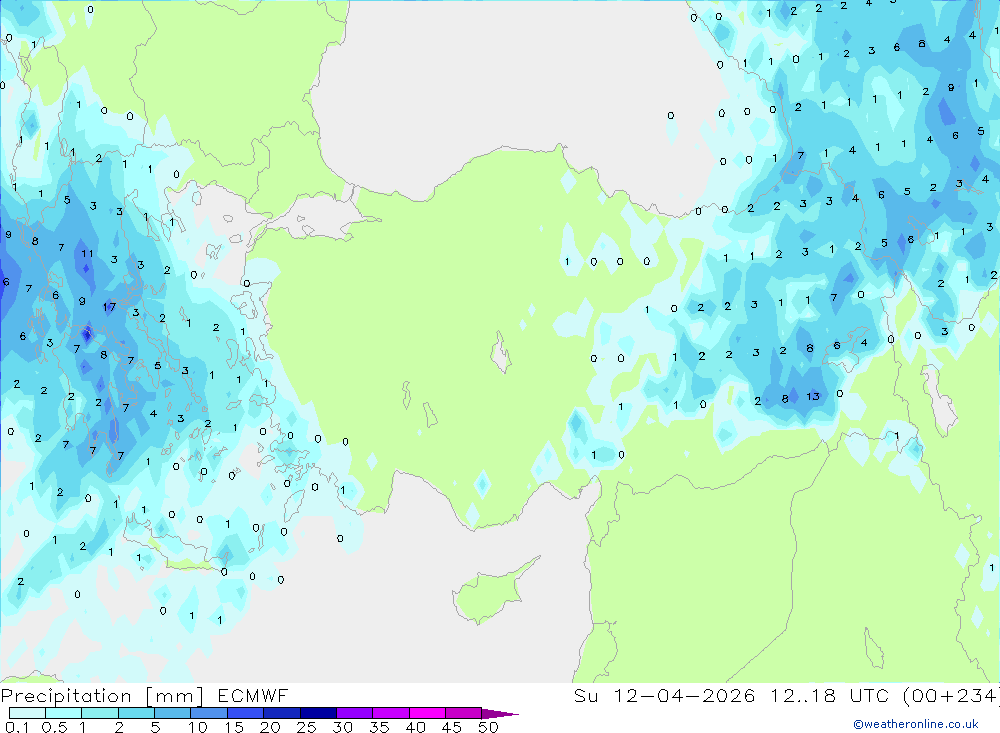Pick the 10–15 mm legend color swatch
Screen dimensions: 1000x733
[209, 713]
